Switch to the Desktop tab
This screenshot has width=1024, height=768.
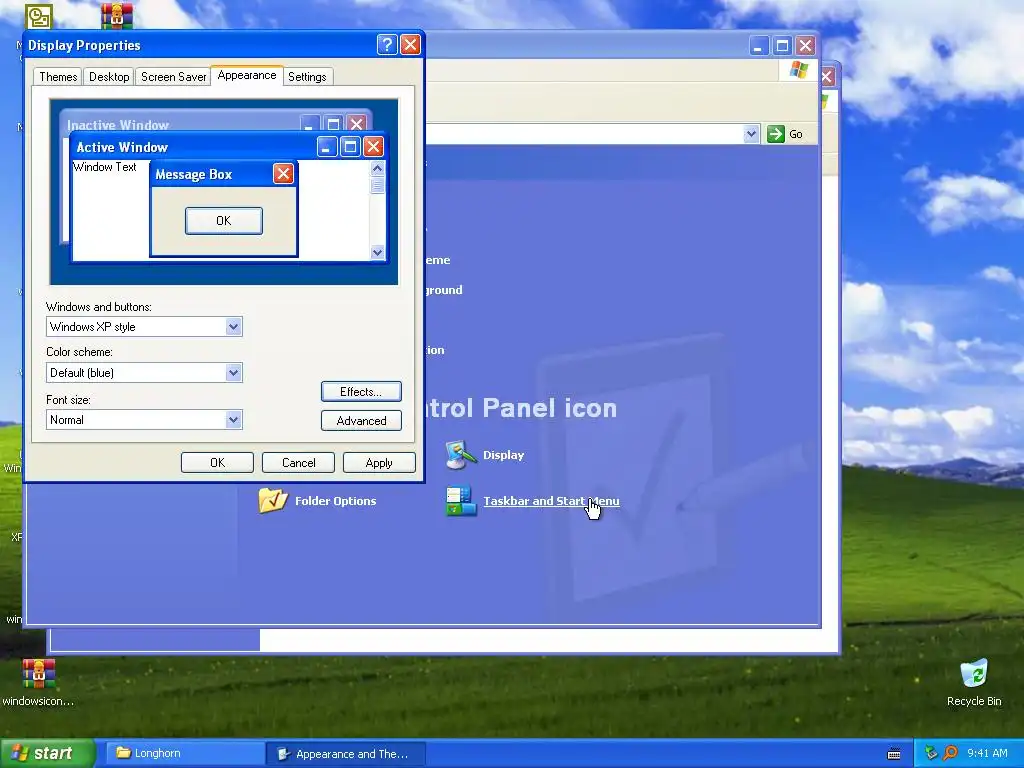pos(109,77)
